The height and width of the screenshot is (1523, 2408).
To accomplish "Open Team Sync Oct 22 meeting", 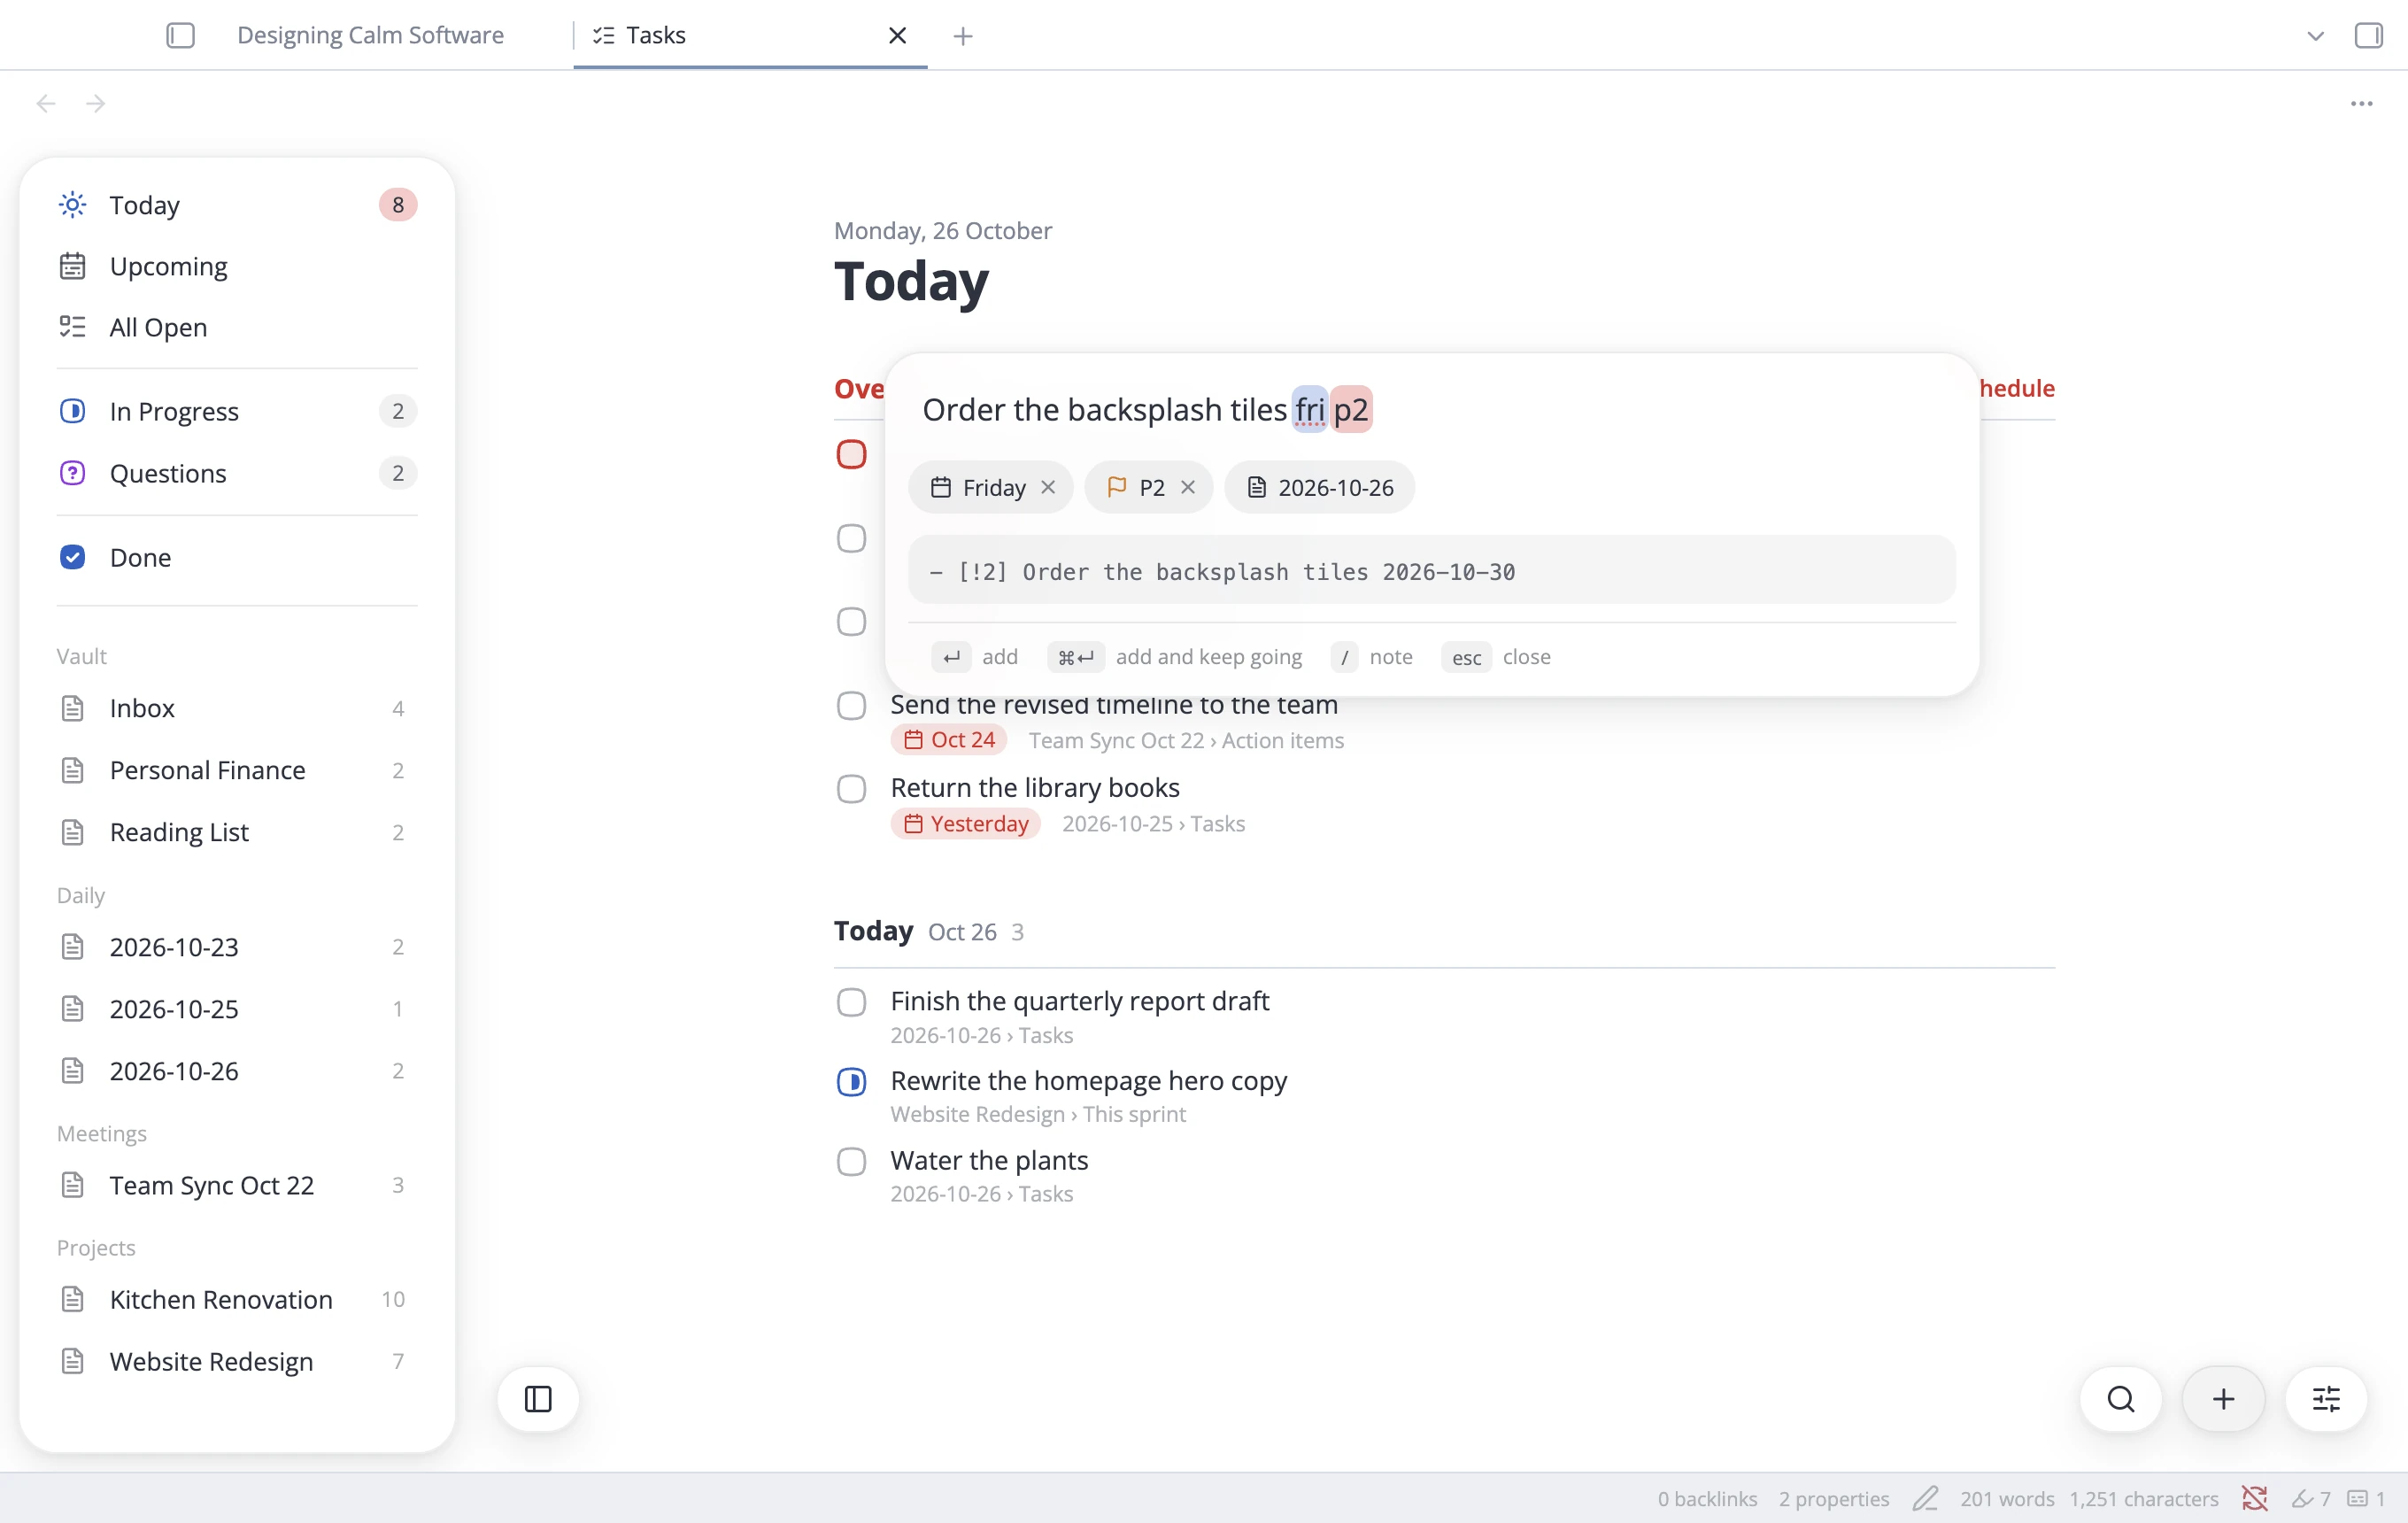I will pos(237,1185).
